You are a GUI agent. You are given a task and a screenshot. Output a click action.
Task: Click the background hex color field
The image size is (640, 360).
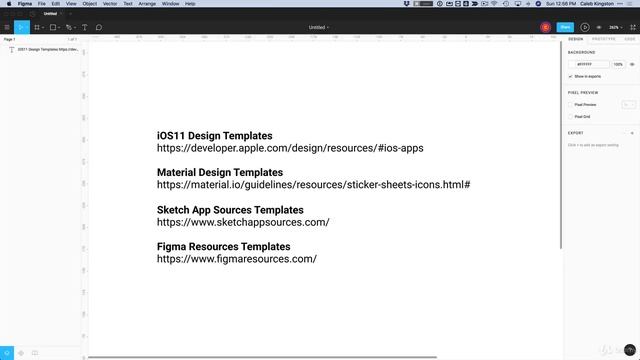pos(592,64)
